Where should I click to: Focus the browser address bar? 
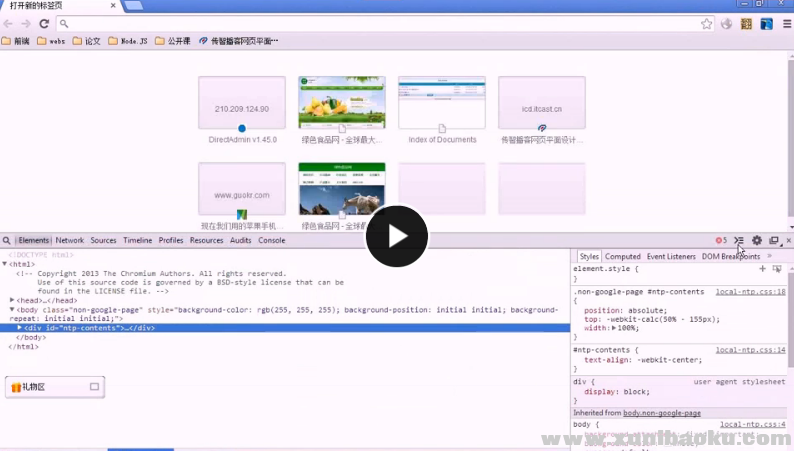380,24
